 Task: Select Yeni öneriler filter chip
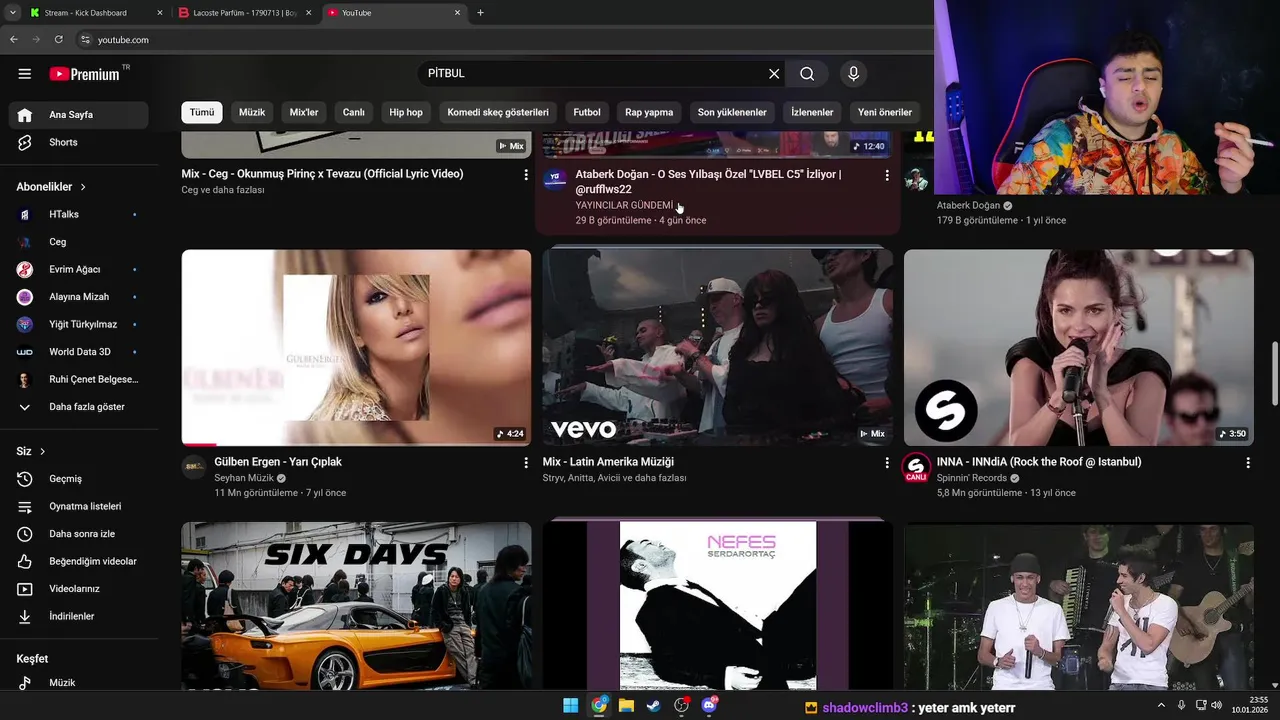pyautogui.click(x=885, y=112)
